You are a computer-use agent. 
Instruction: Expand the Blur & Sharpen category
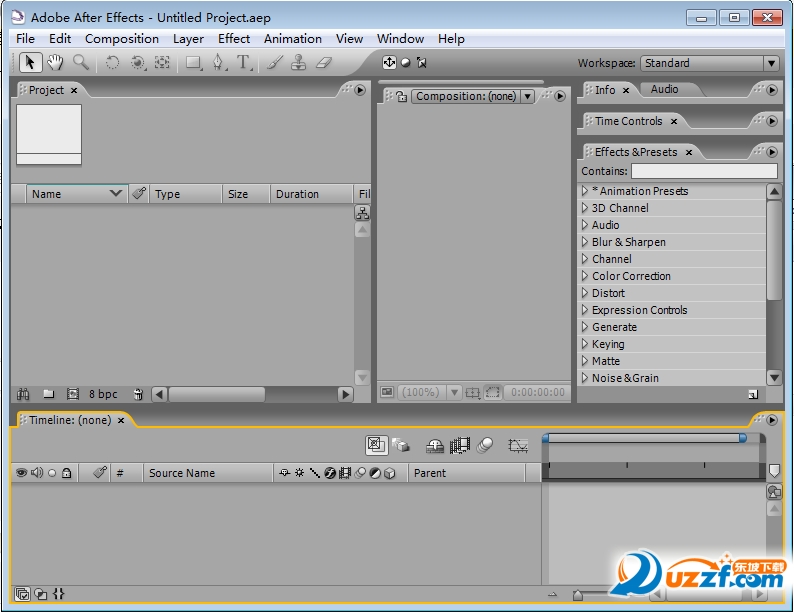click(x=585, y=242)
